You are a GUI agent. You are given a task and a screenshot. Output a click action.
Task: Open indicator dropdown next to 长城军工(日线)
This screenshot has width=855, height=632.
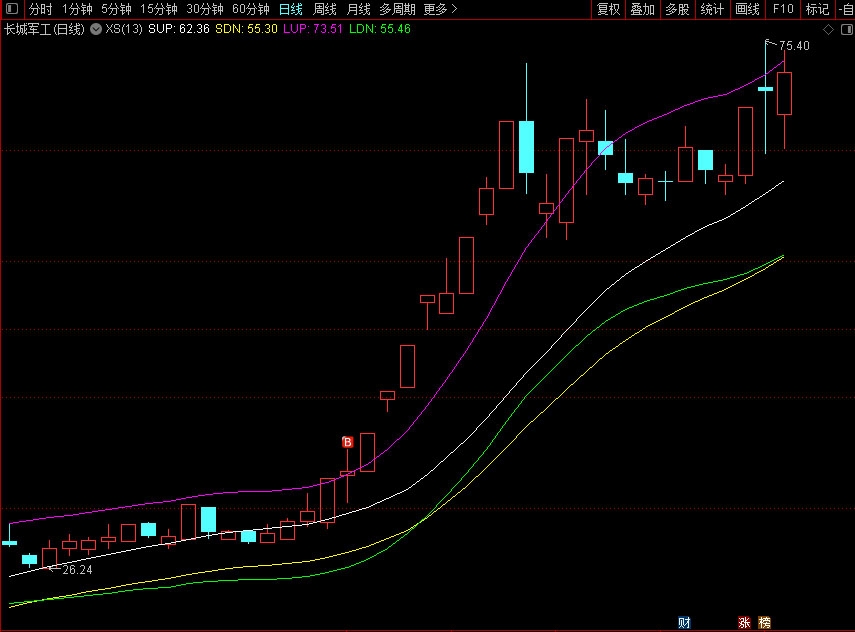(x=96, y=29)
